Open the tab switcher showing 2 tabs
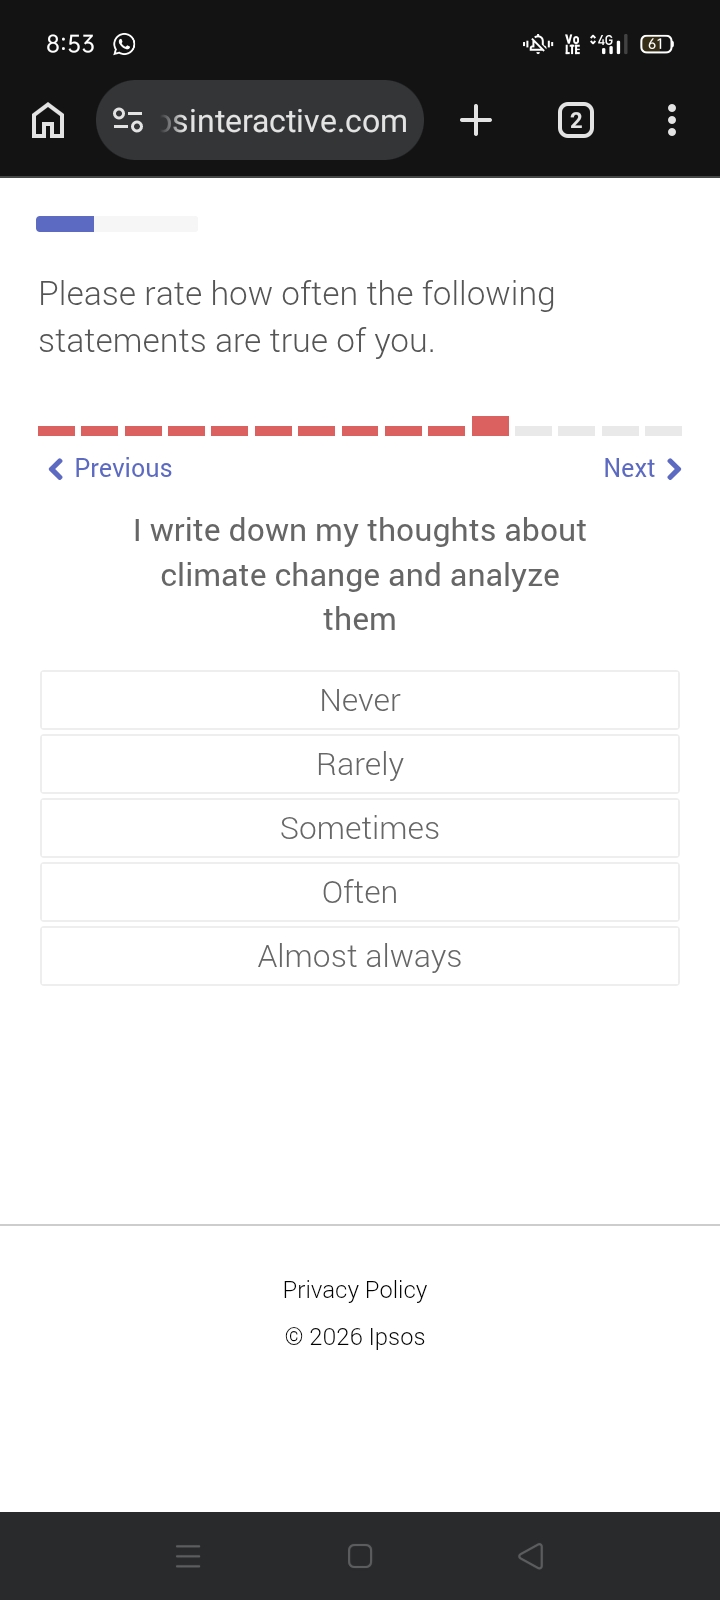Screen dimensions: 720x1600 pos(575,121)
